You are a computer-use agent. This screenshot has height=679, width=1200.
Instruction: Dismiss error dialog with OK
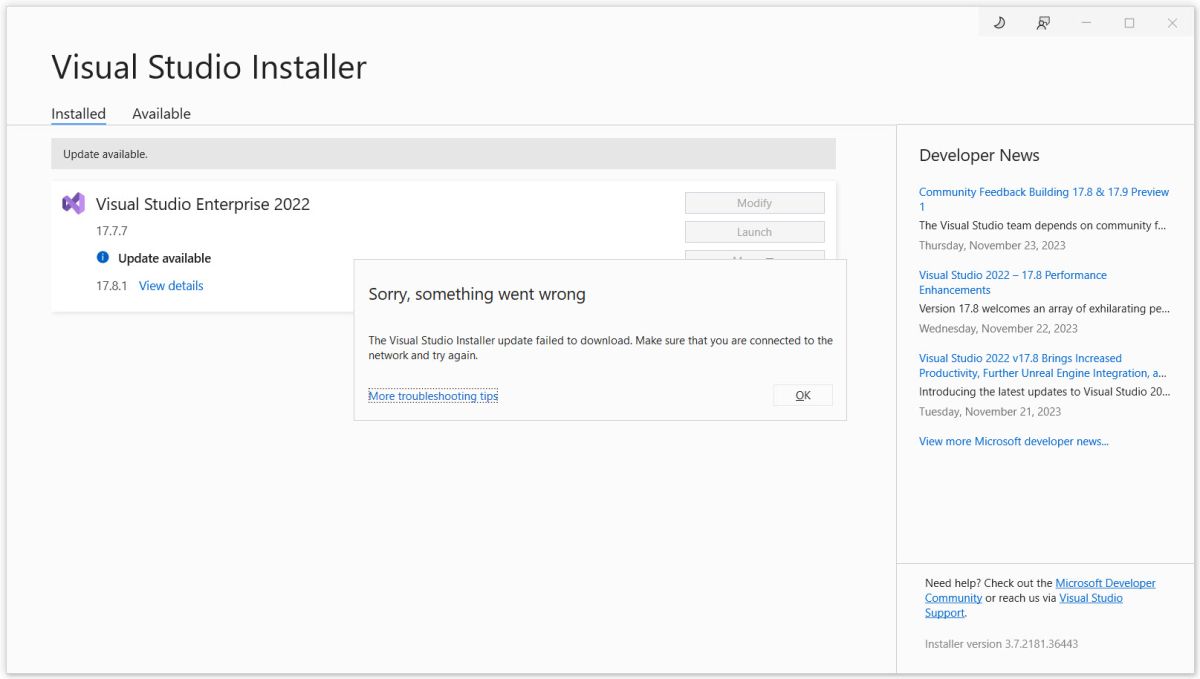[803, 395]
